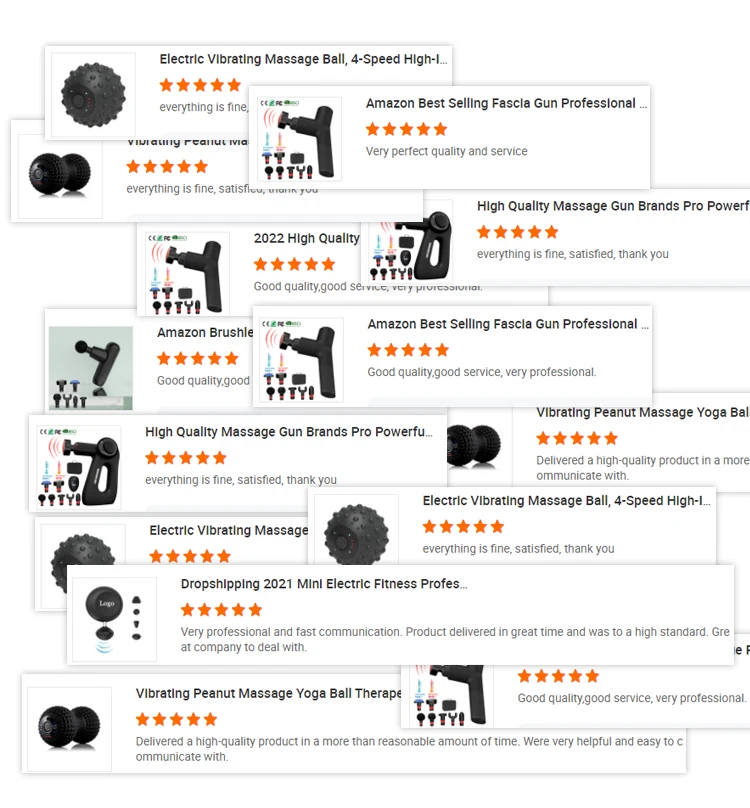The width and height of the screenshot is (750, 808).
Task: Click the stars under the "Yoga Ball Therape" title
Action: click(x=176, y=720)
